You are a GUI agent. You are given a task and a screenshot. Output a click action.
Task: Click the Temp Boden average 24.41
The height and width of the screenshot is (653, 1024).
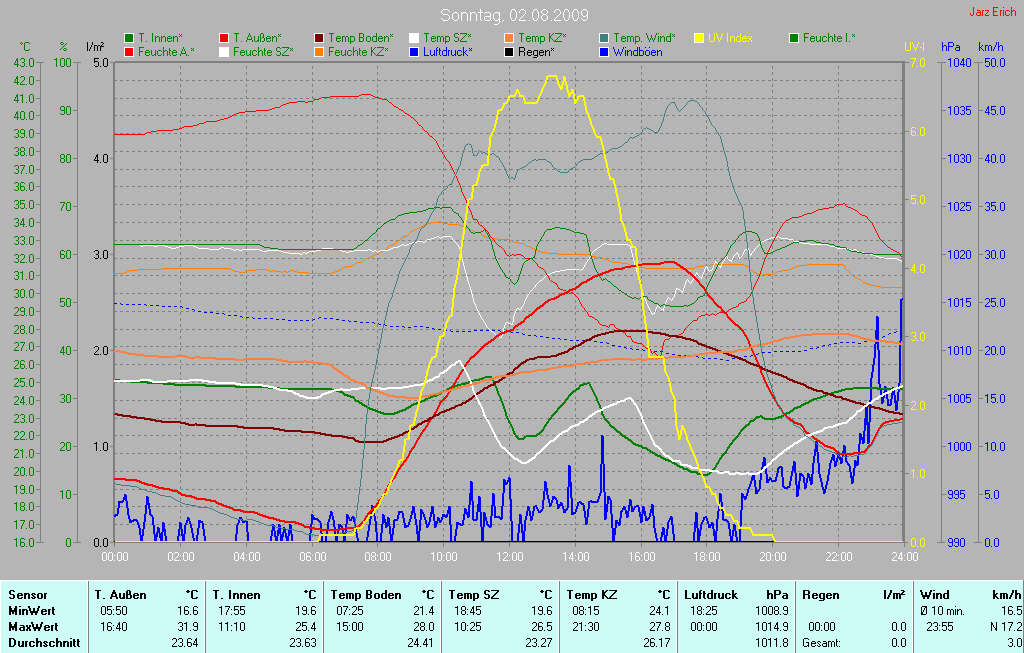click(421, 643)
